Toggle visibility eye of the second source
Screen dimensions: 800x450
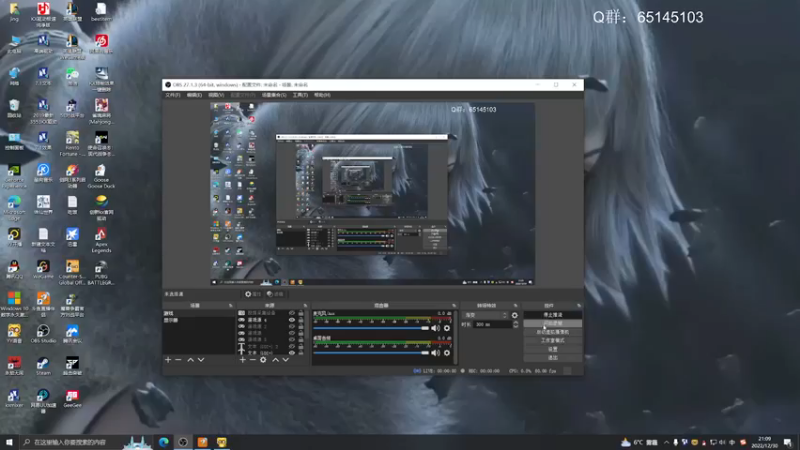click(x=292, y=320)
